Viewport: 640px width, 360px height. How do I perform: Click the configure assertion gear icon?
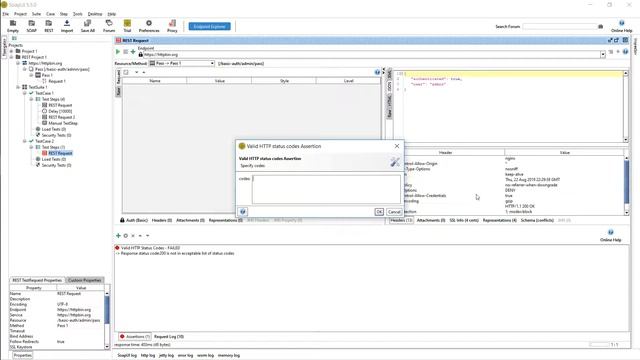tap(126, 236)
